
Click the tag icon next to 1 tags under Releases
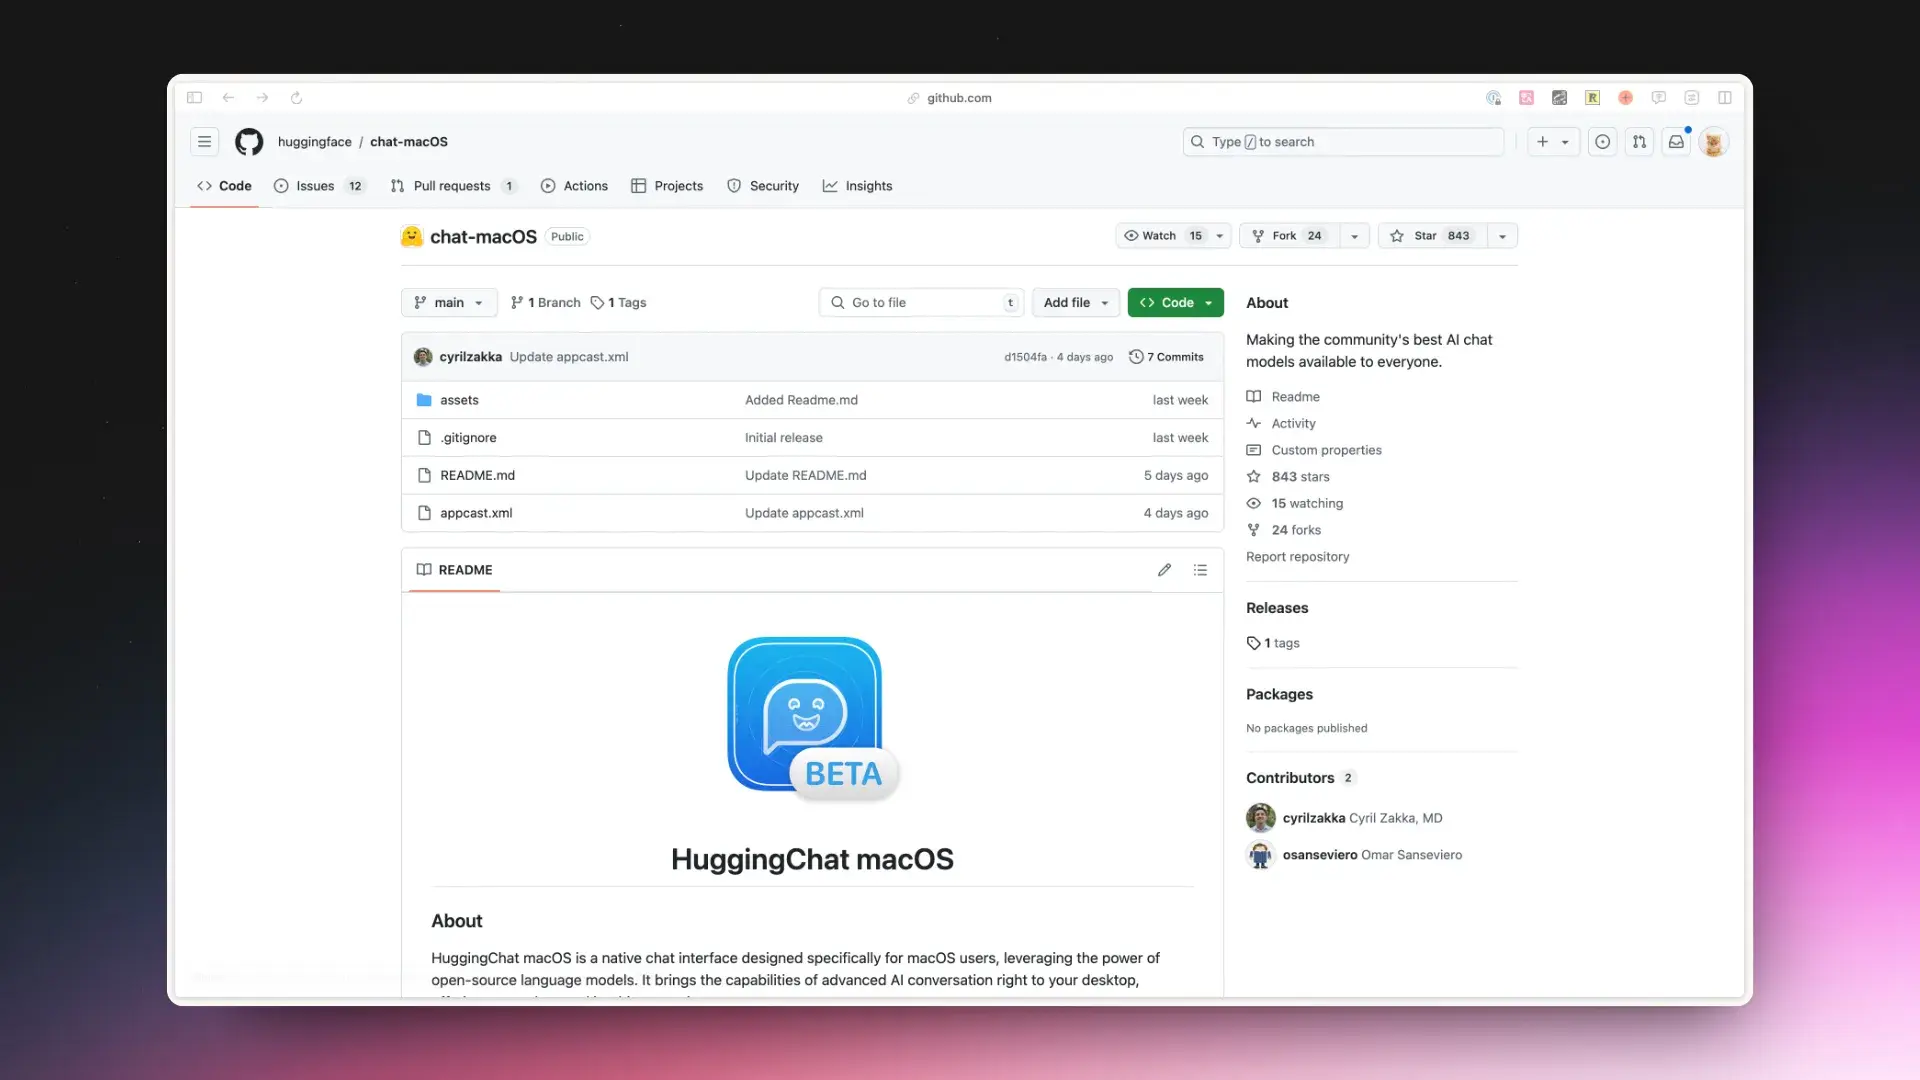coord(1253,643)
